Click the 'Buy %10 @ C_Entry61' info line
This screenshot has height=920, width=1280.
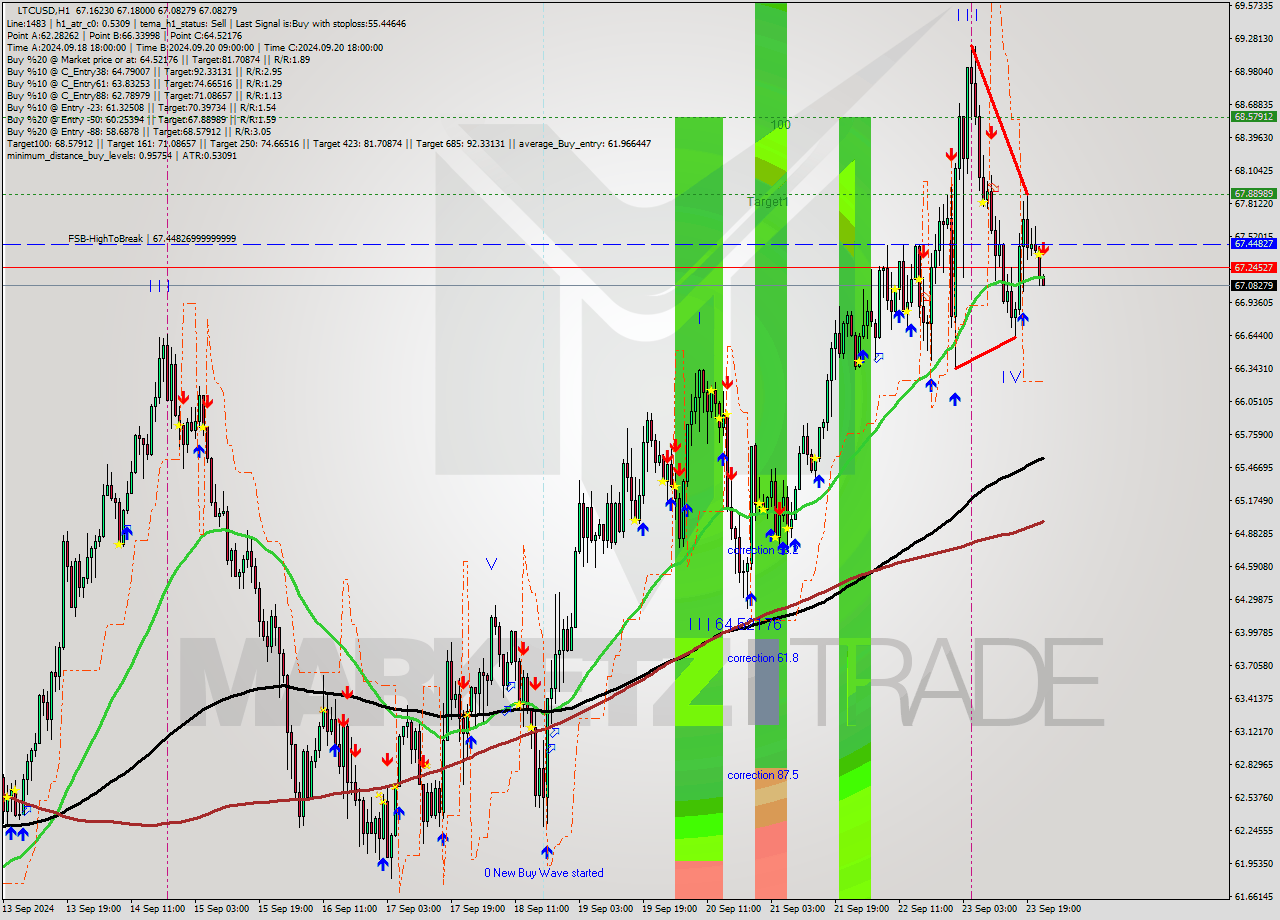(x=144, y=83)
